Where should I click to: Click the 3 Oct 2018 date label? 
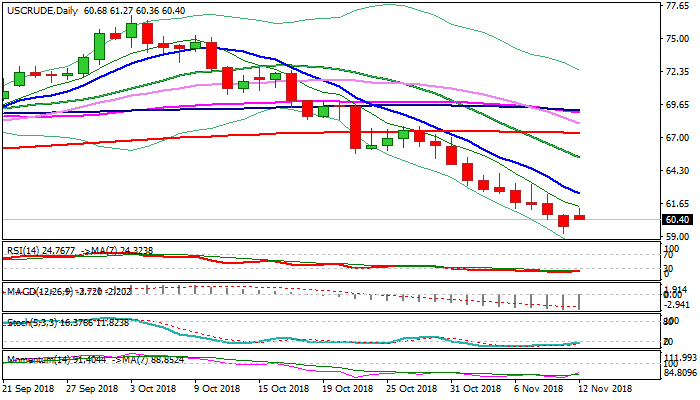click(x=153, y=388)
